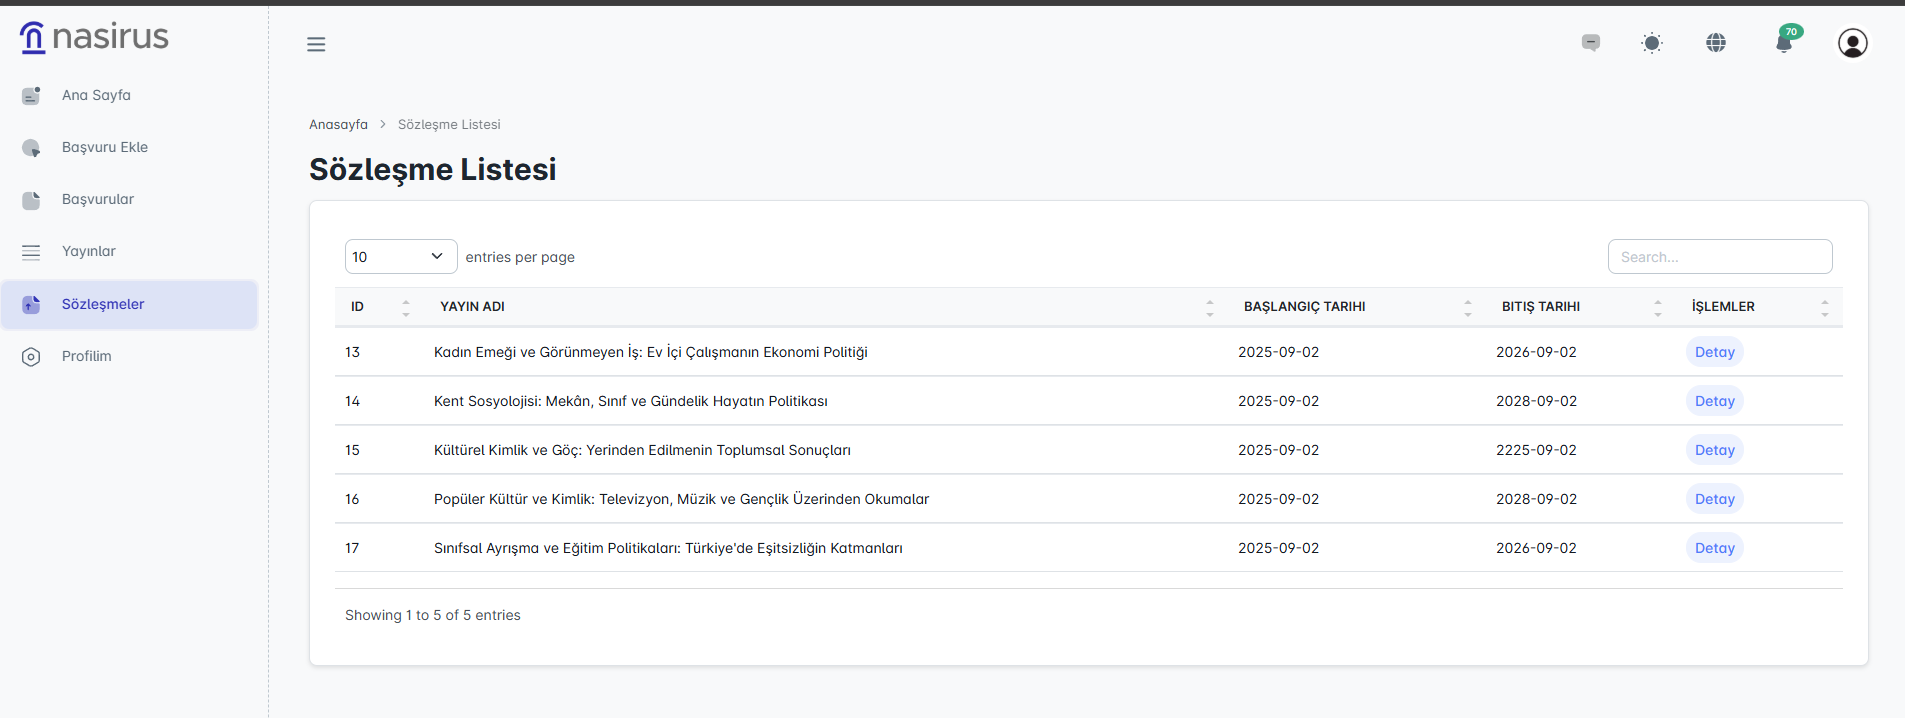Open the chat messages icon

coord(1591,42)
